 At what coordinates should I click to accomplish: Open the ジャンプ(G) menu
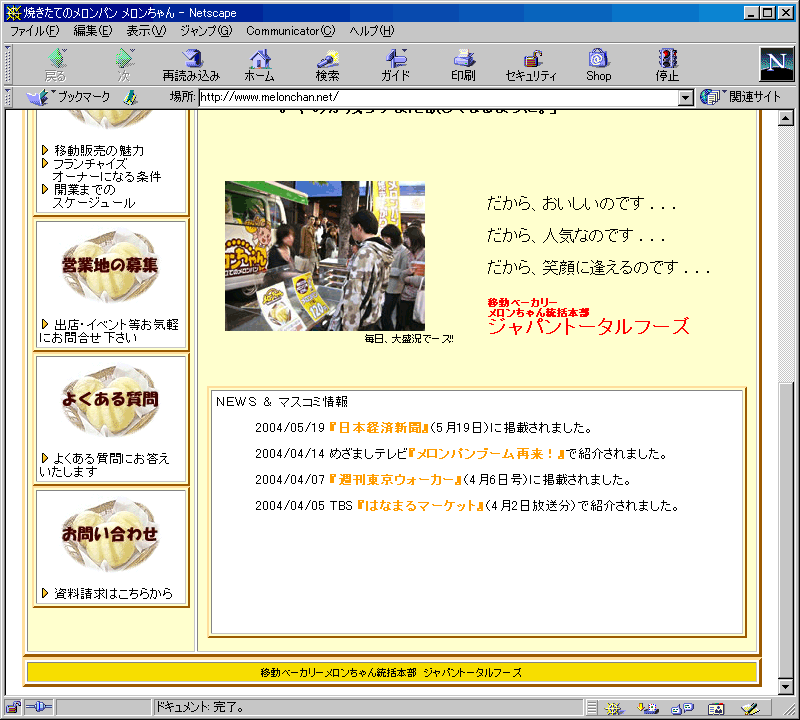(x=206, y=31)
